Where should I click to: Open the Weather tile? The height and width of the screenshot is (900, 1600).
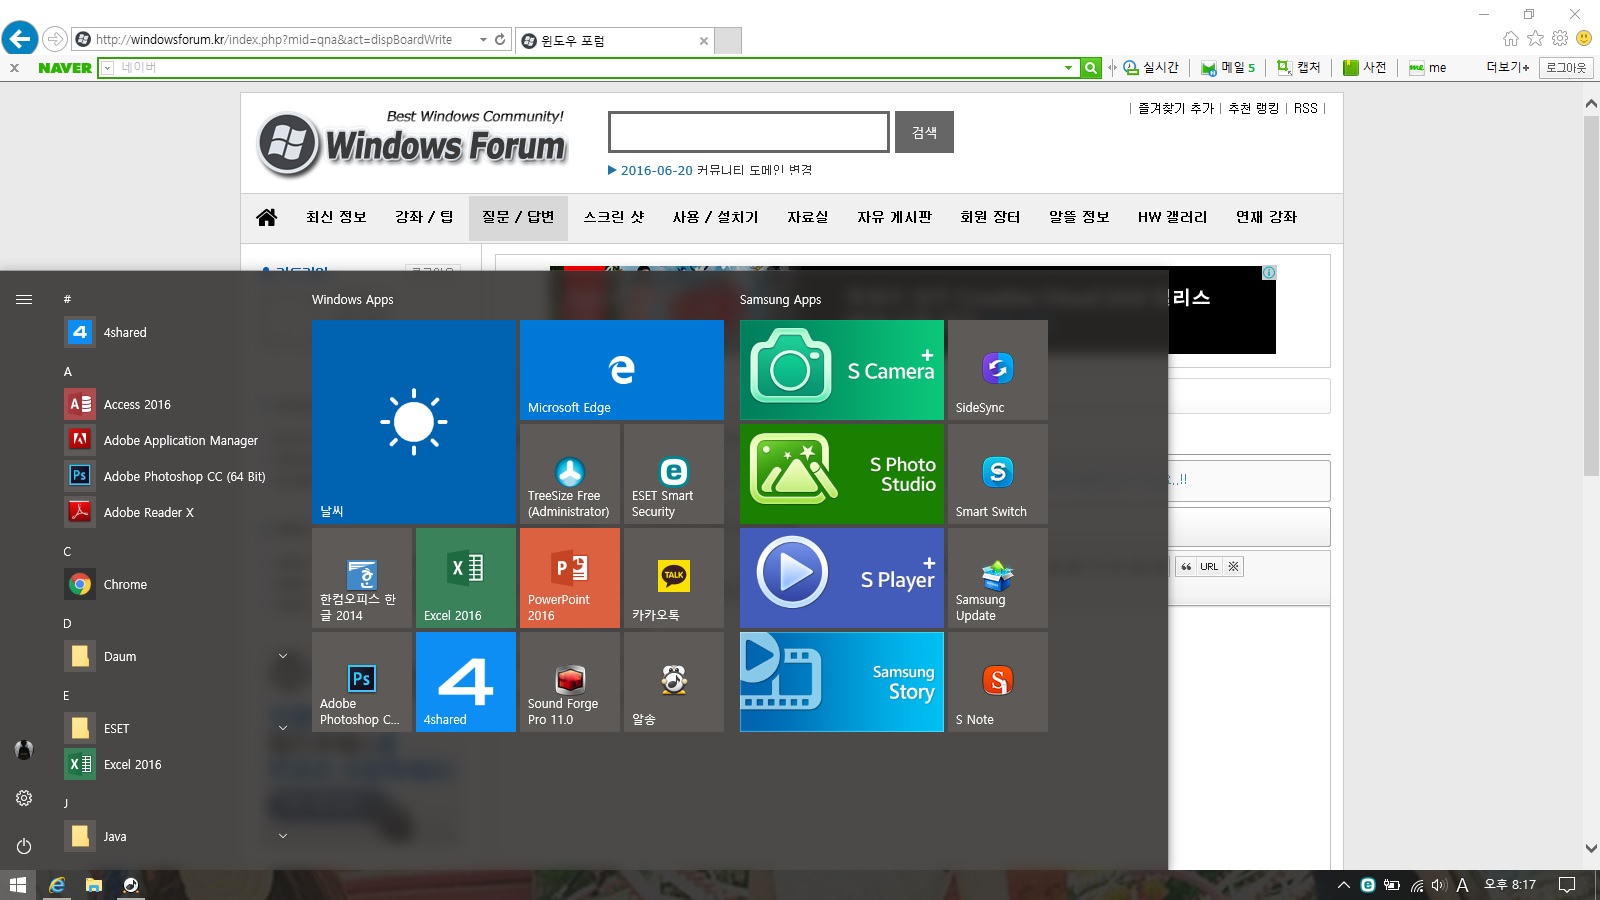[413, 422]
